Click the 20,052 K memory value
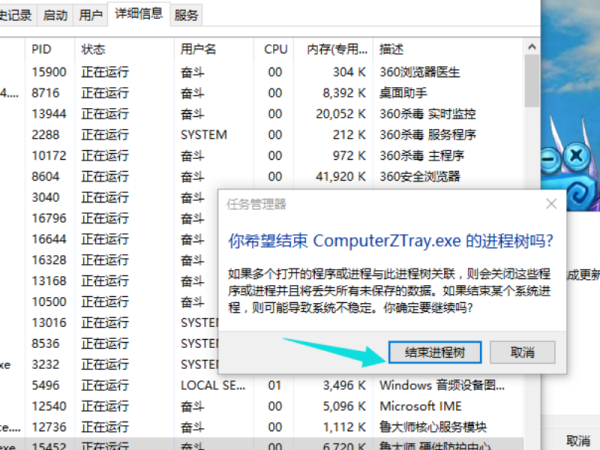 coord(341,114)
